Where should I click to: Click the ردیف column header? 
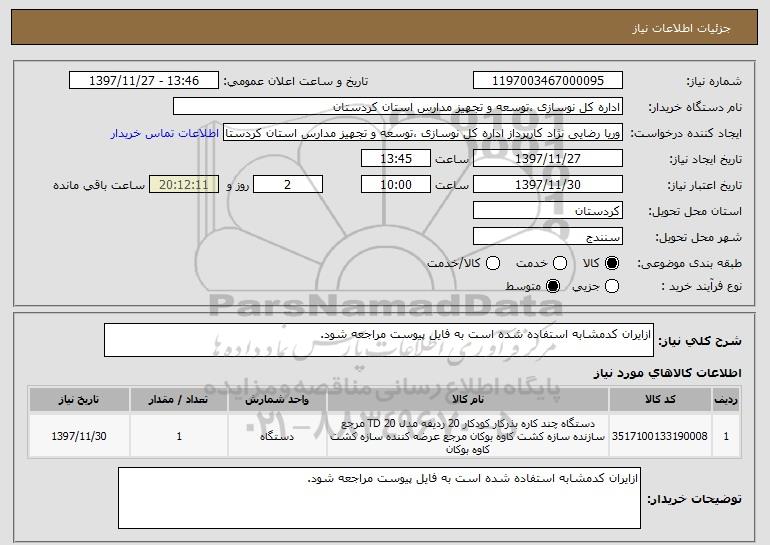(x=726, y=399)
